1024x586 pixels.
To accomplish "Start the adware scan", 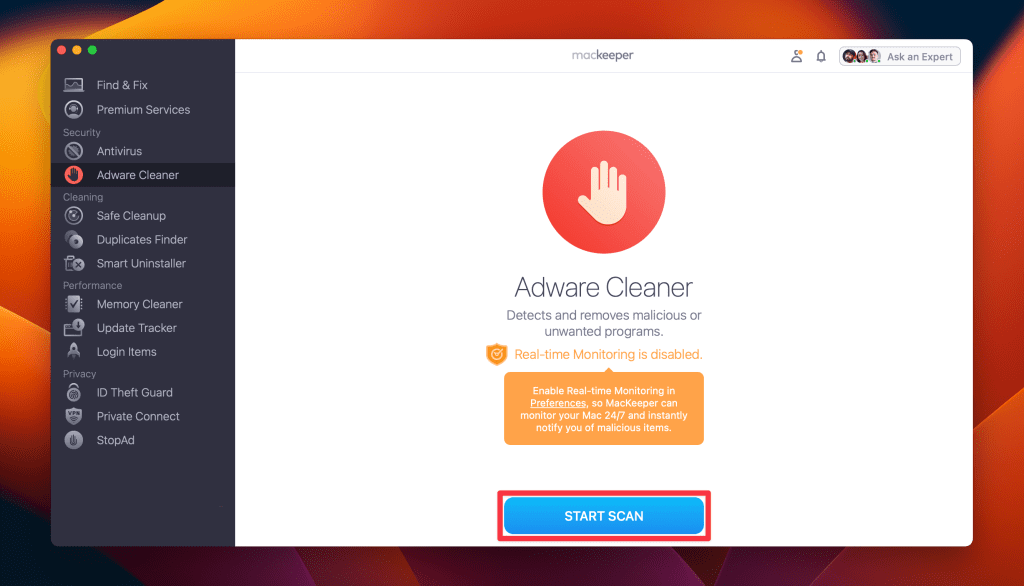I will coord(603,516).
